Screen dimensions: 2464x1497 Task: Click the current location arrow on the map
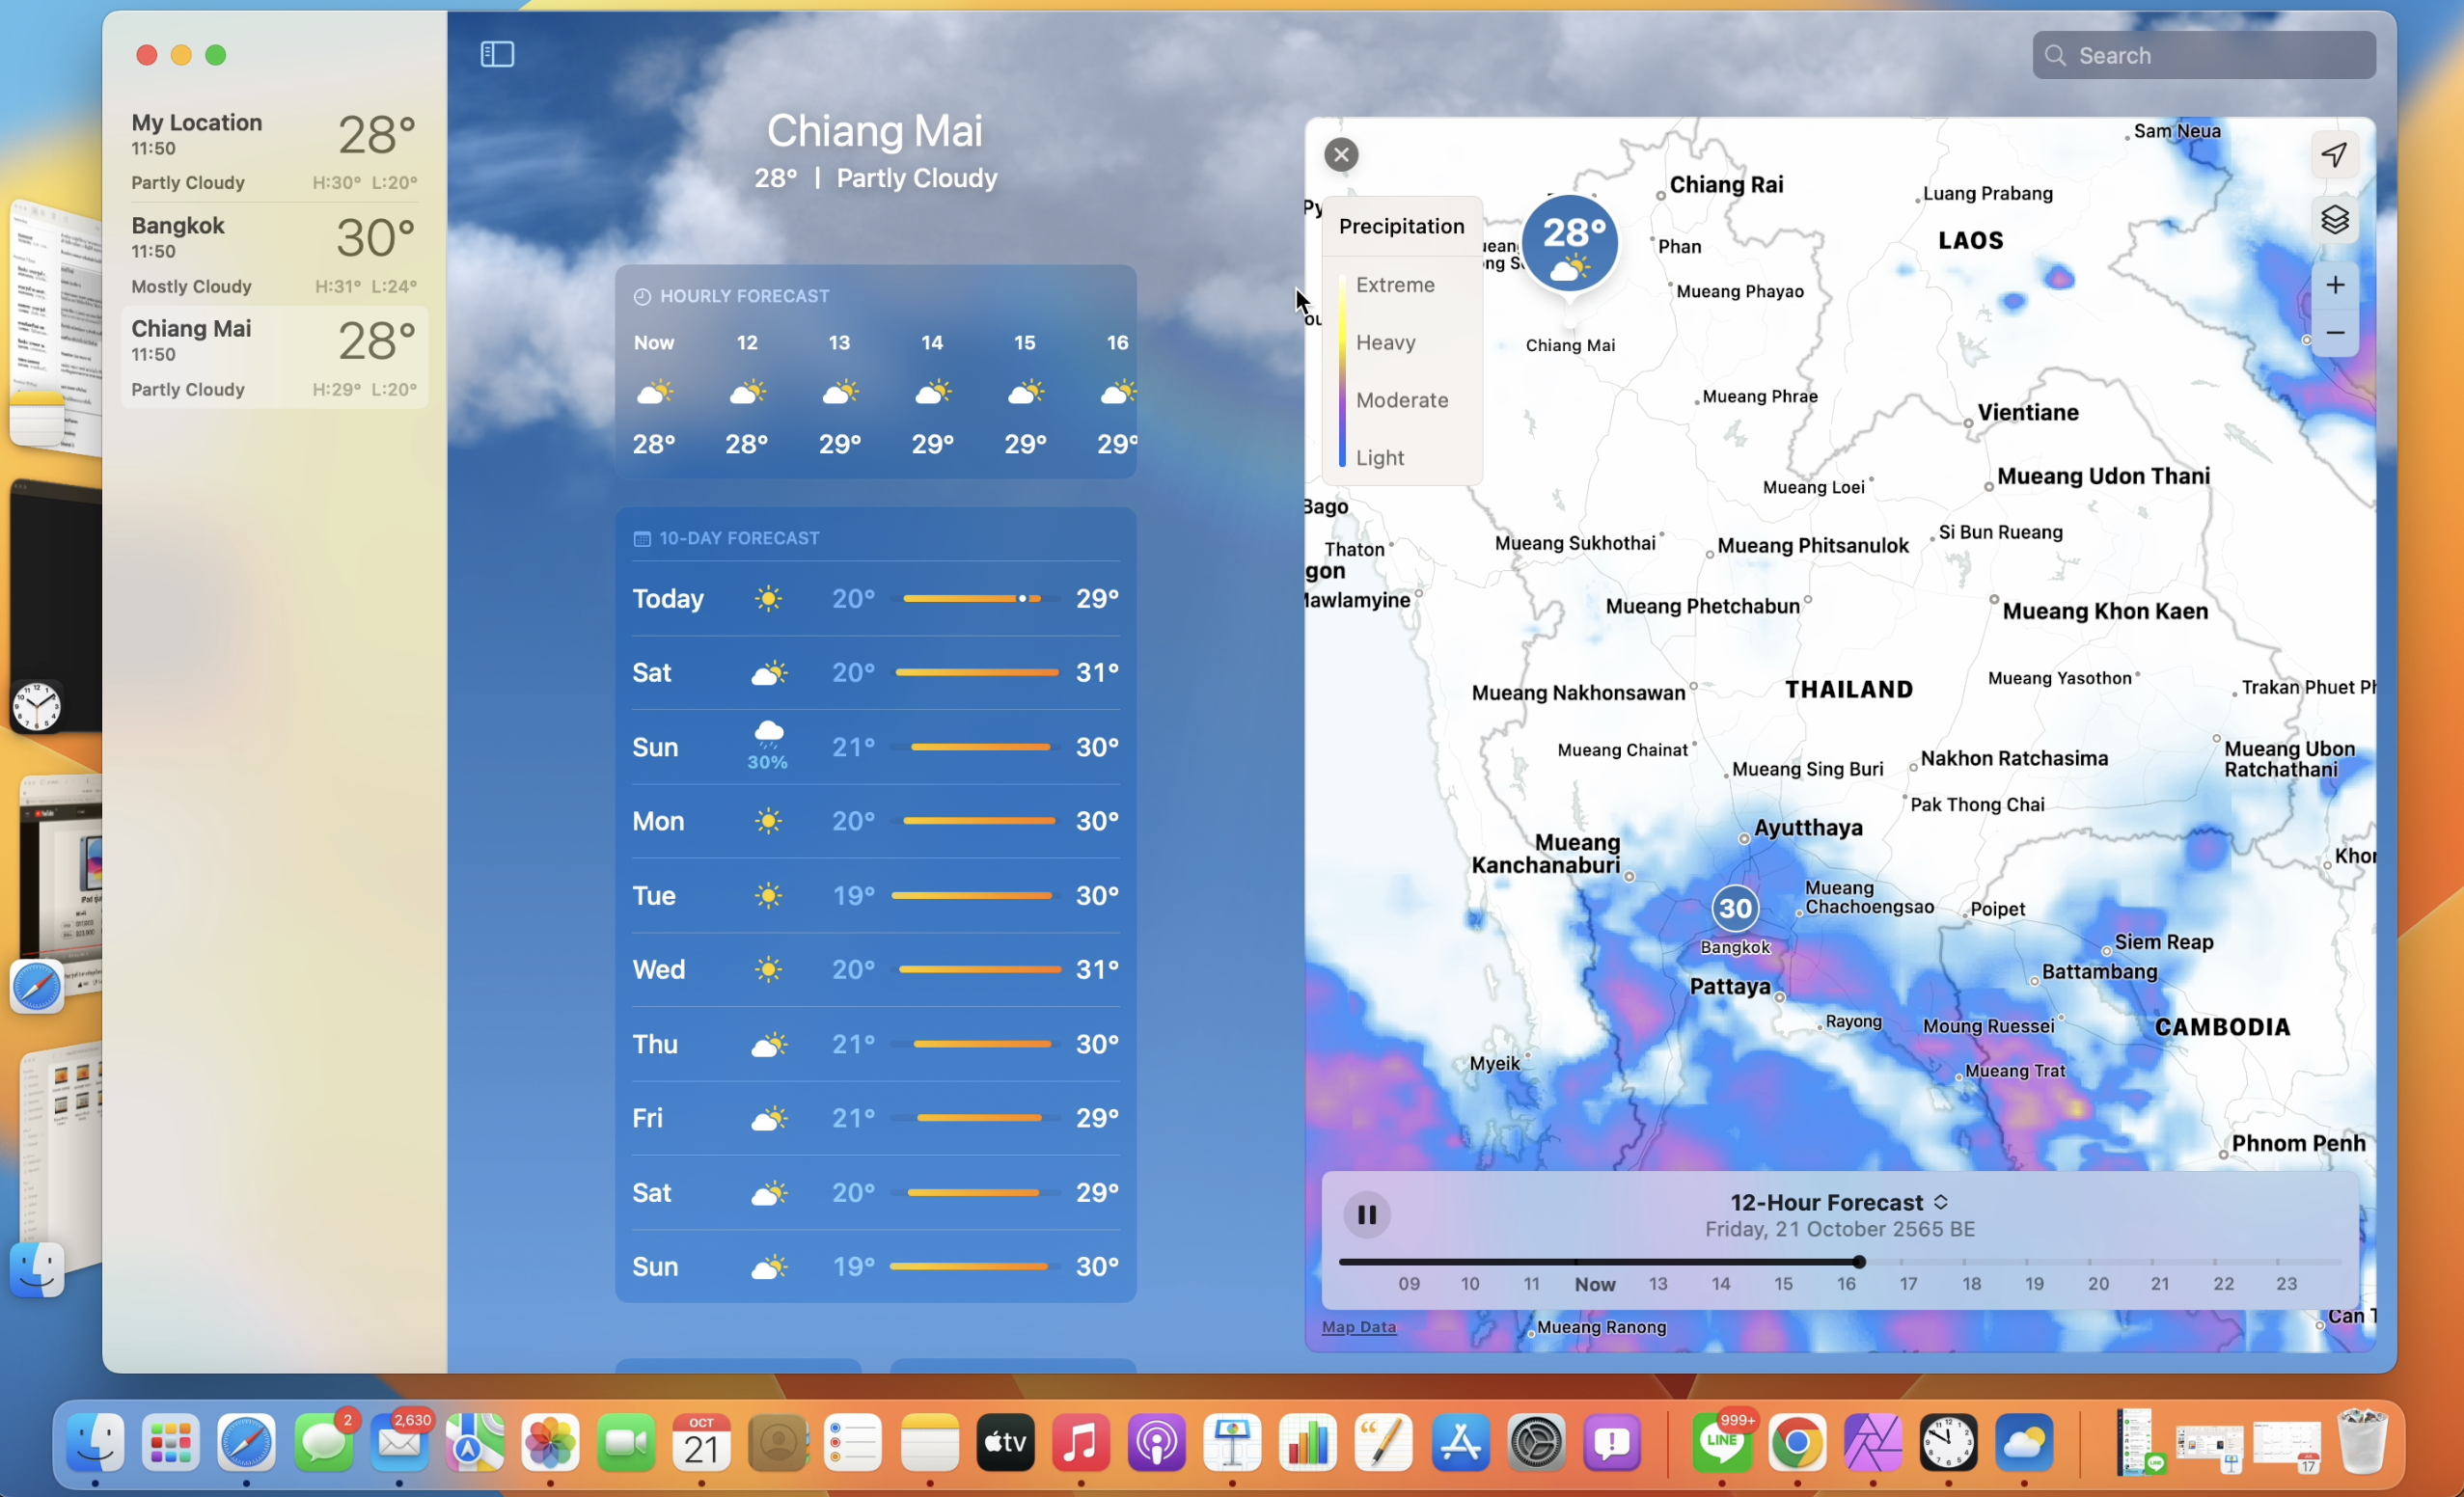pyautogui.click(x=2334, y=154)
